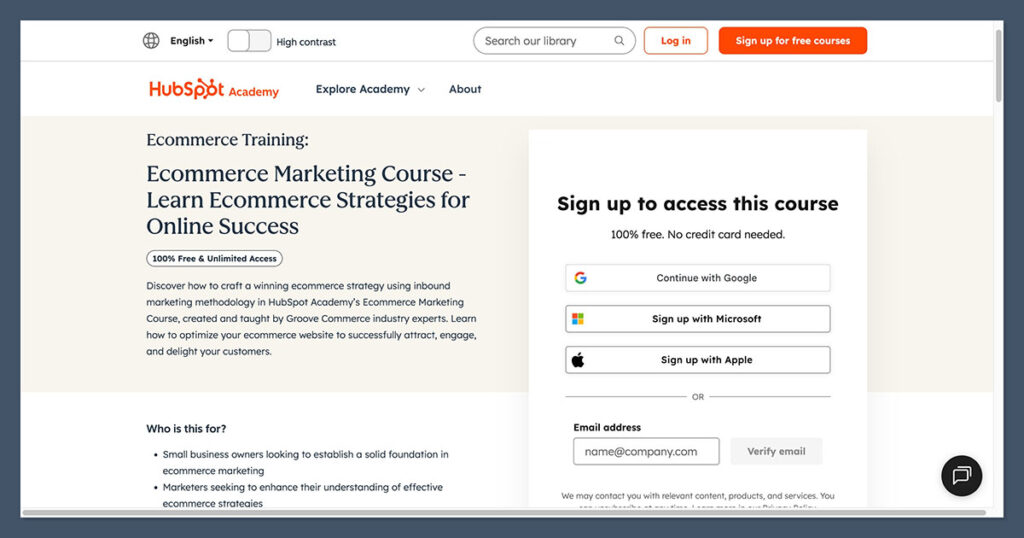
Task: Click the Microsoft logo icon
Action: [x=578, y=319]
